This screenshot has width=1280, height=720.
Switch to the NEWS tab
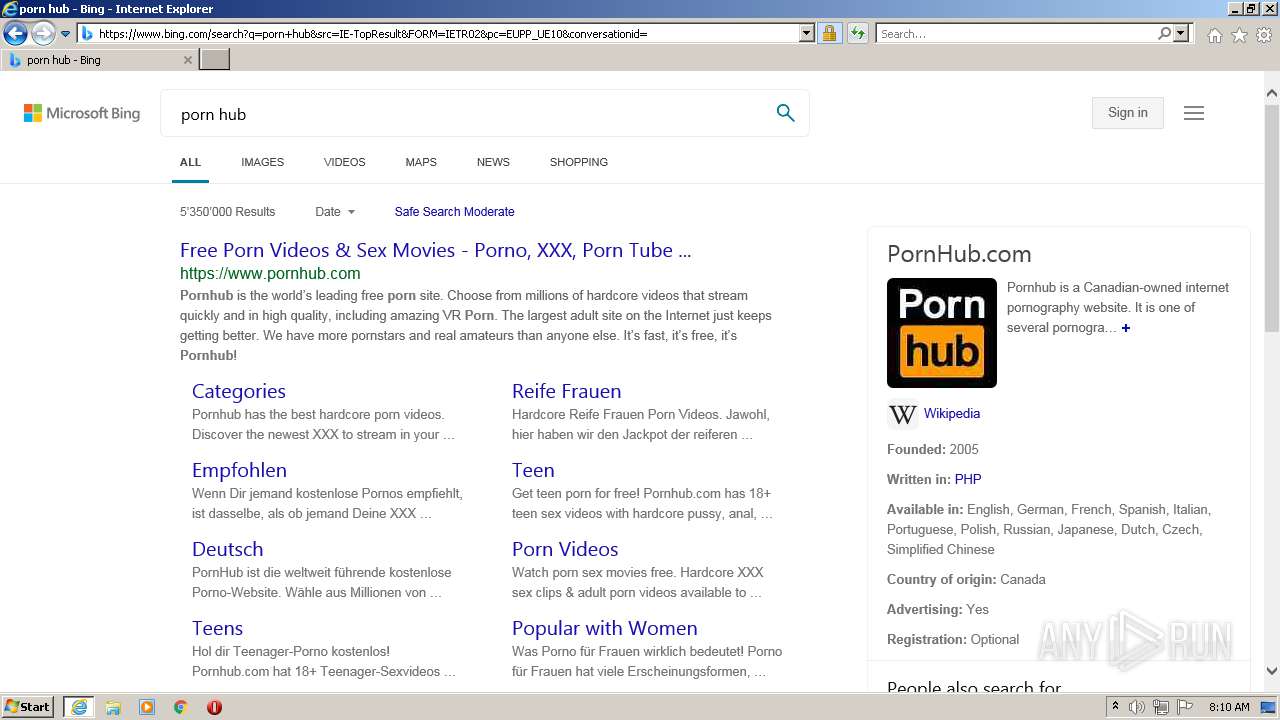[x=493, y=162]
